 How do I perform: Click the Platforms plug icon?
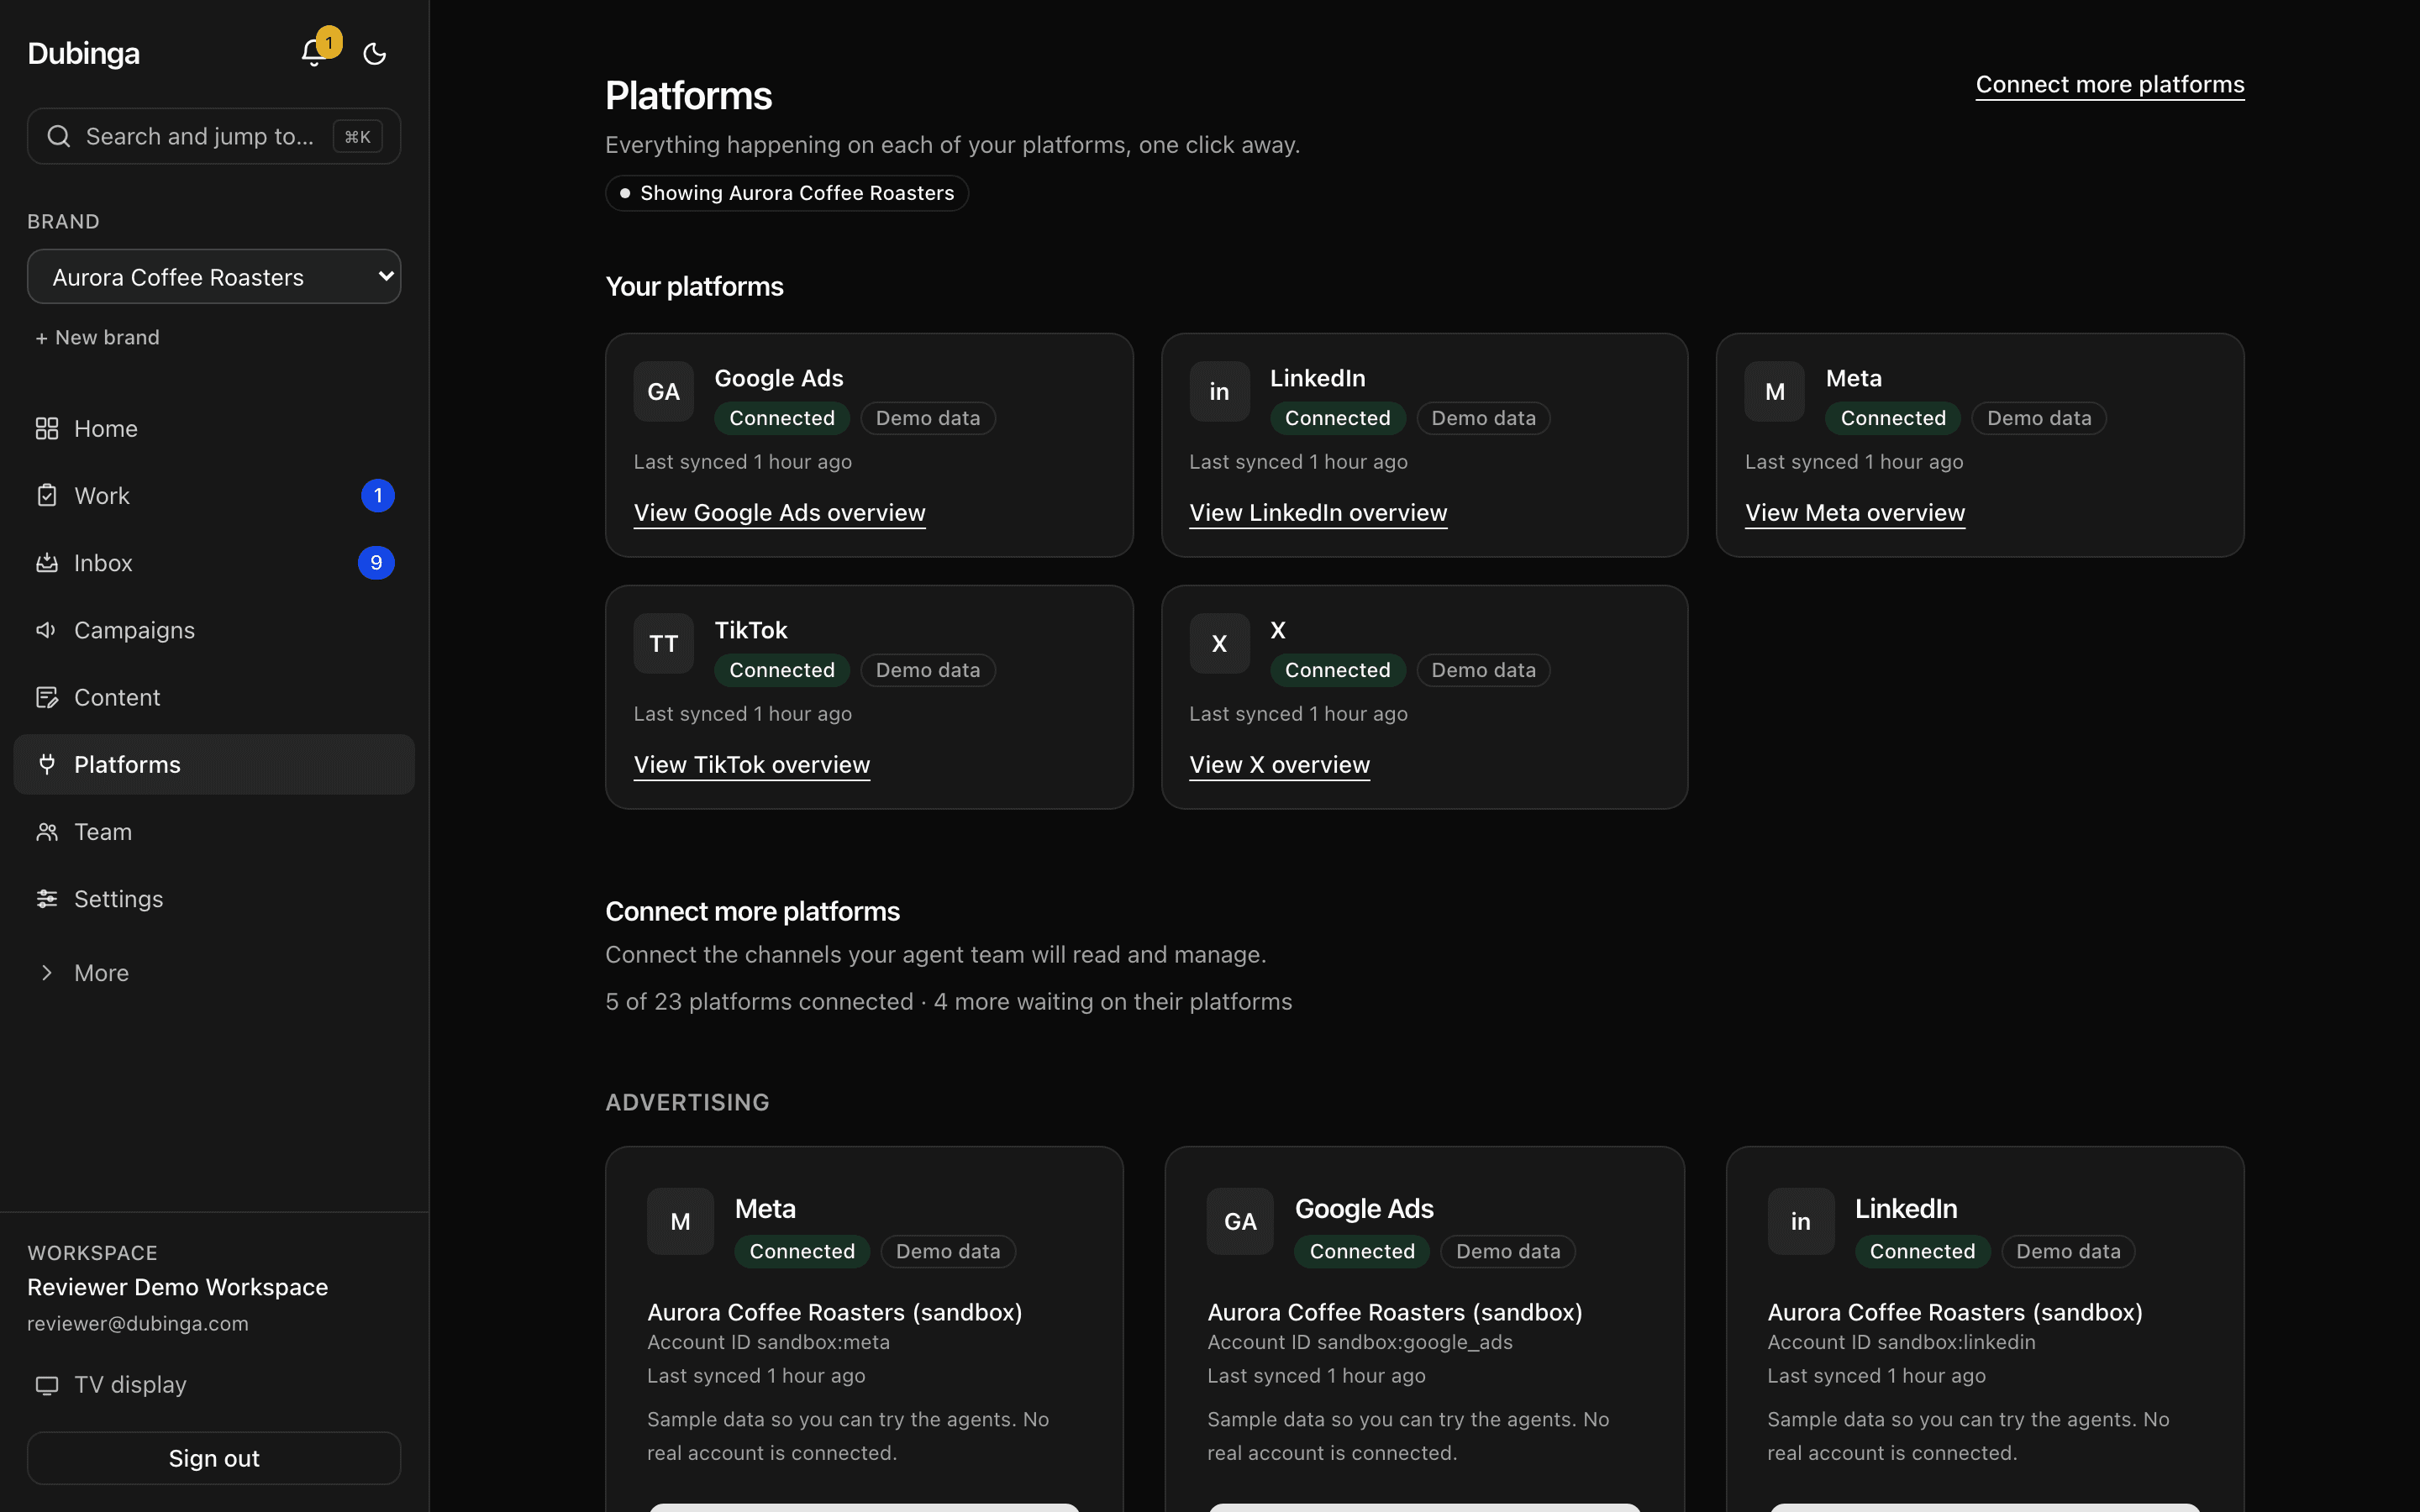pos(47,764)
